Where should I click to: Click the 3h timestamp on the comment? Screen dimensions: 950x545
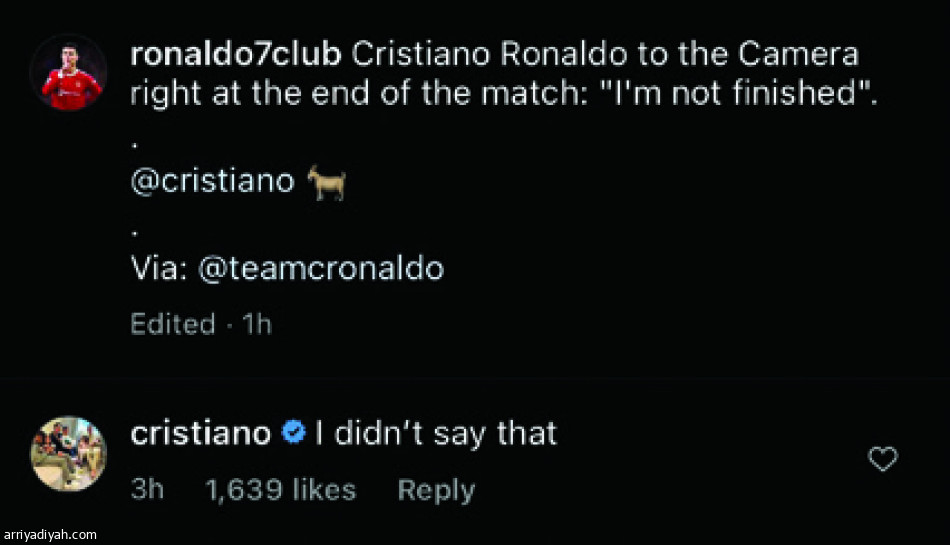147,490
